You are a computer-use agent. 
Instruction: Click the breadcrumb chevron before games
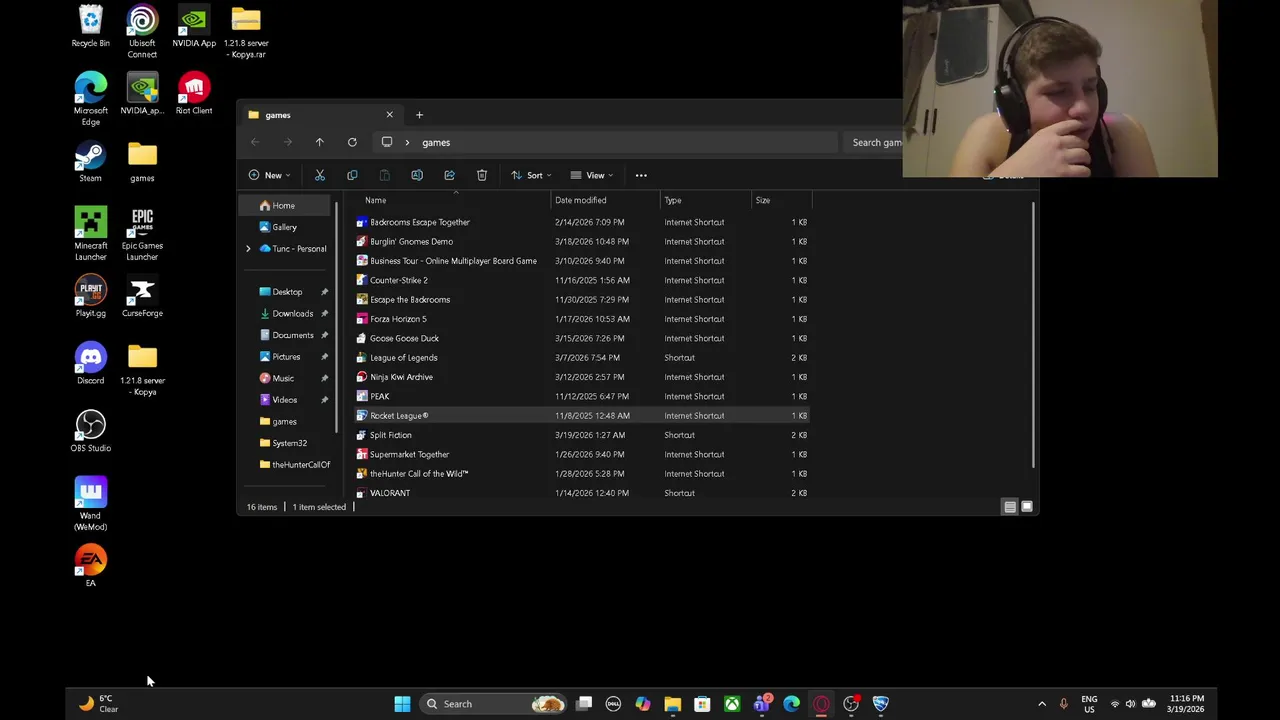click(x=407, y=142)
